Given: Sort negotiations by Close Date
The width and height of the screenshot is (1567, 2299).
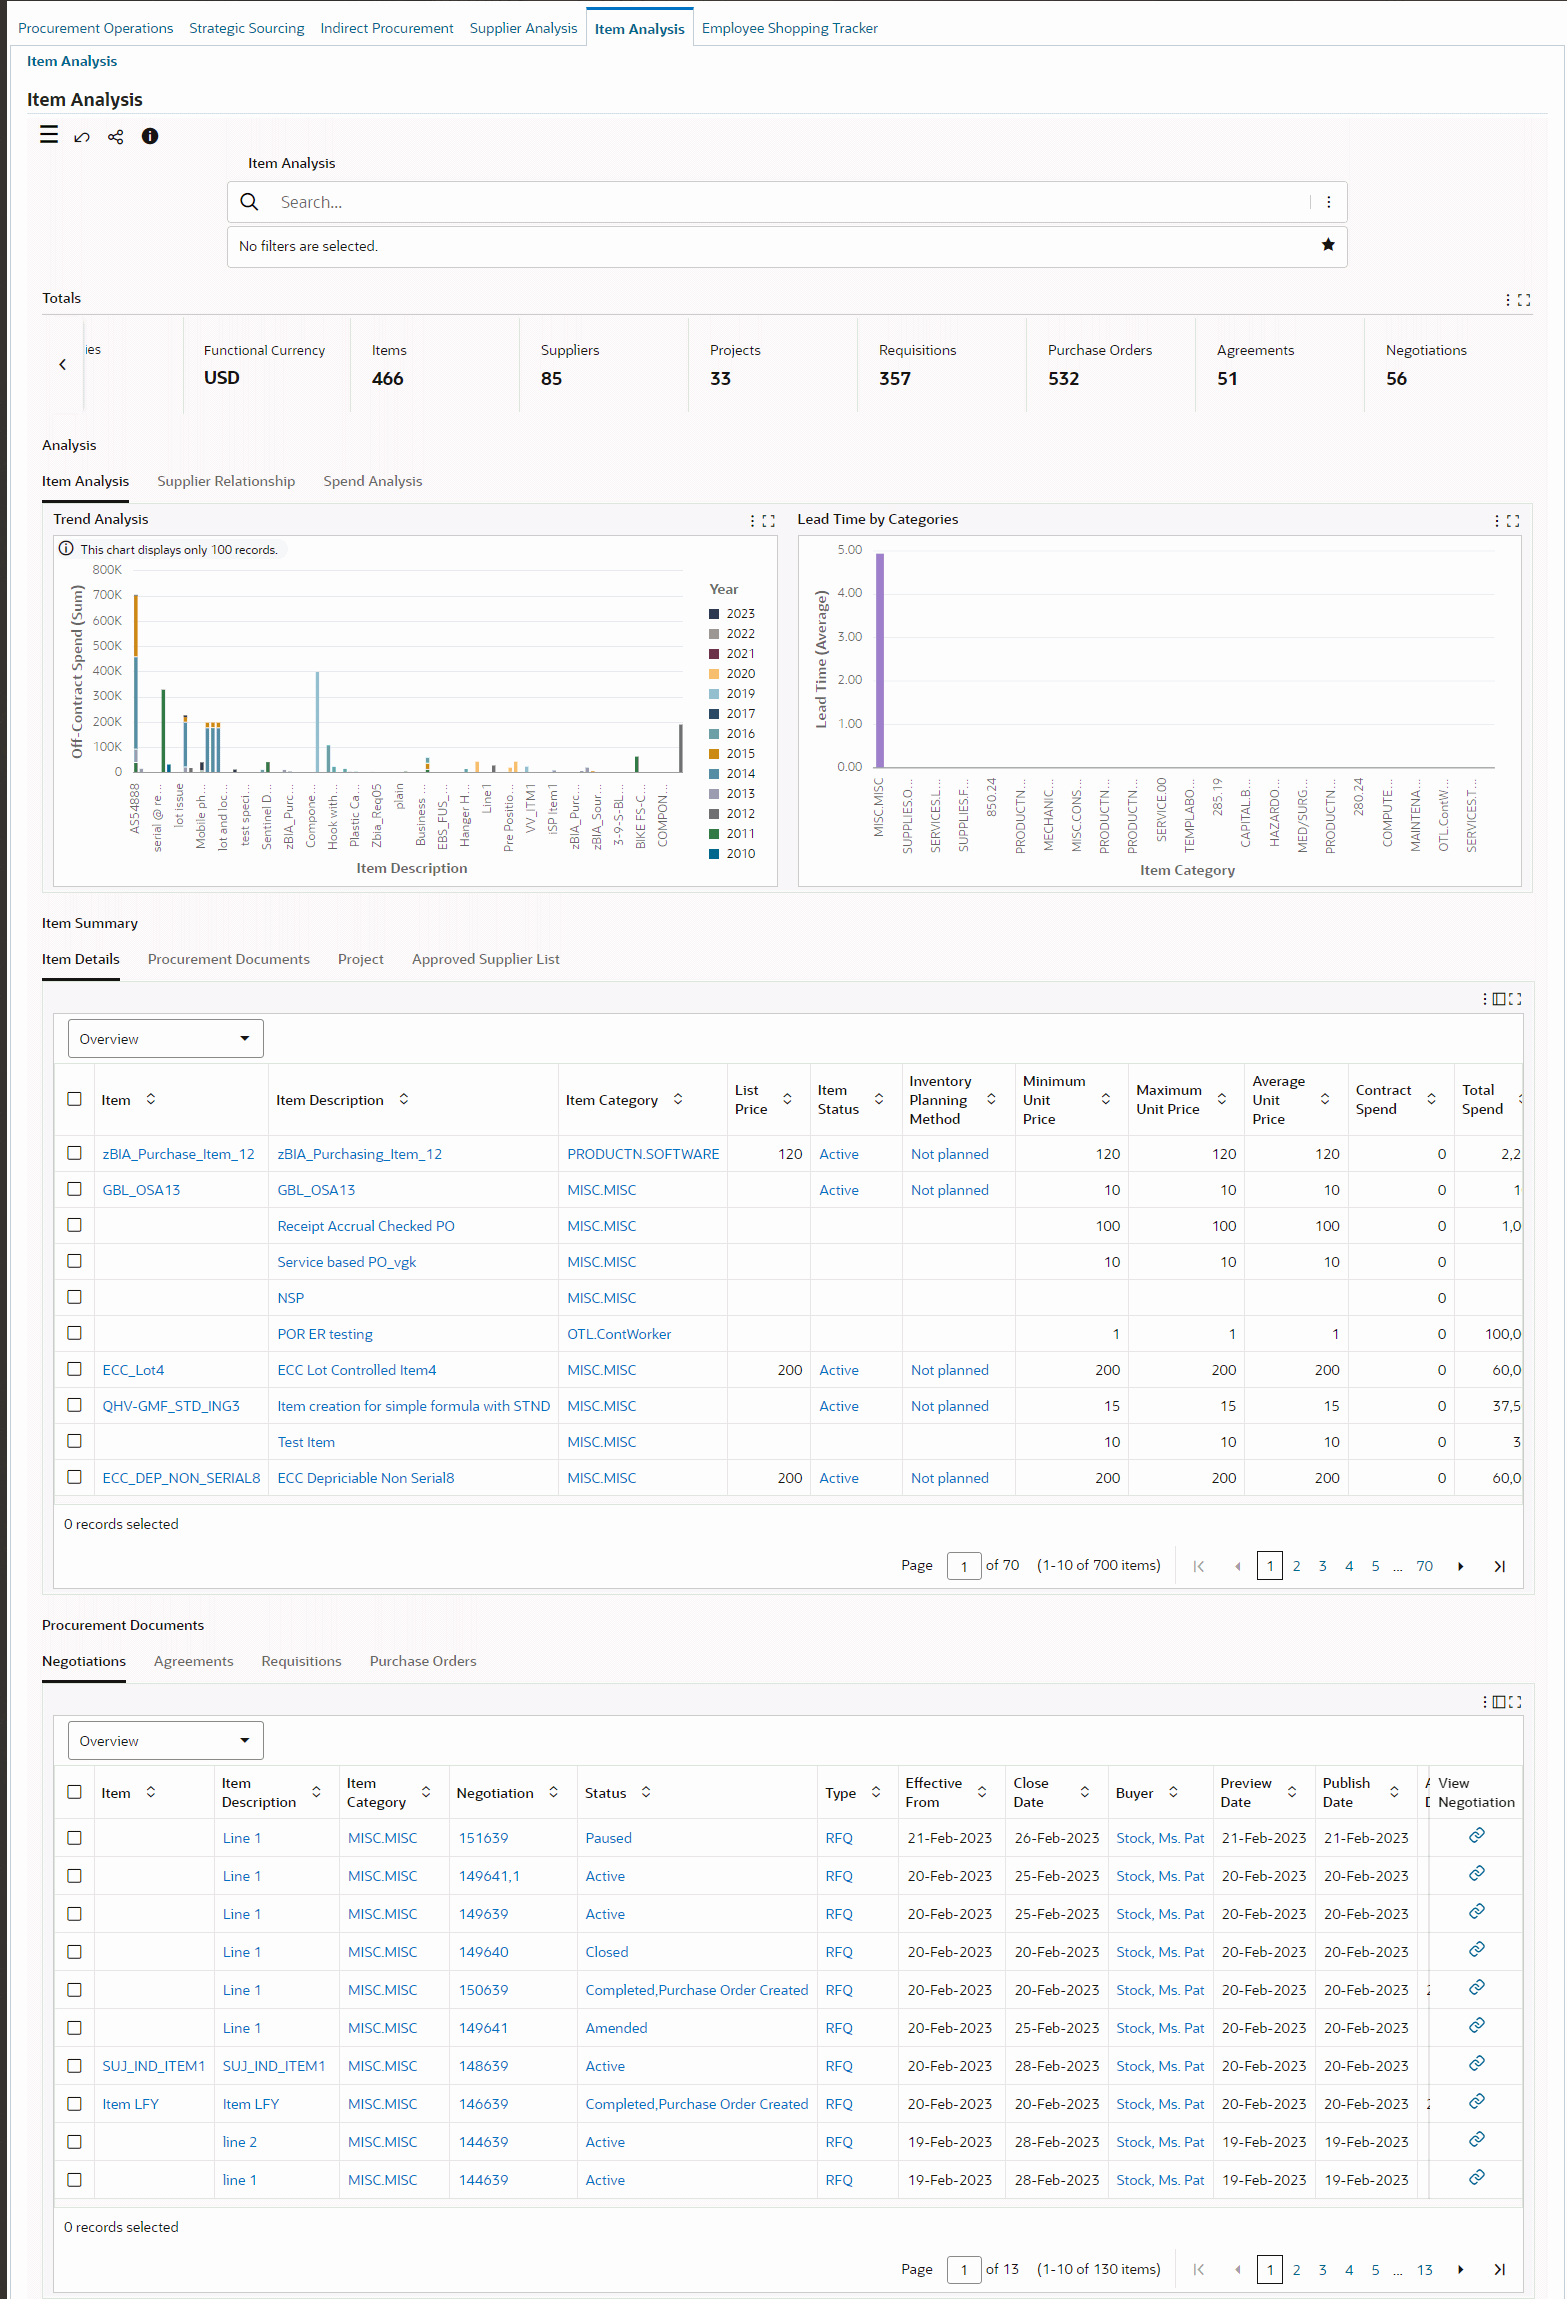Looking at the screenshot, I should (1085, 1792).
